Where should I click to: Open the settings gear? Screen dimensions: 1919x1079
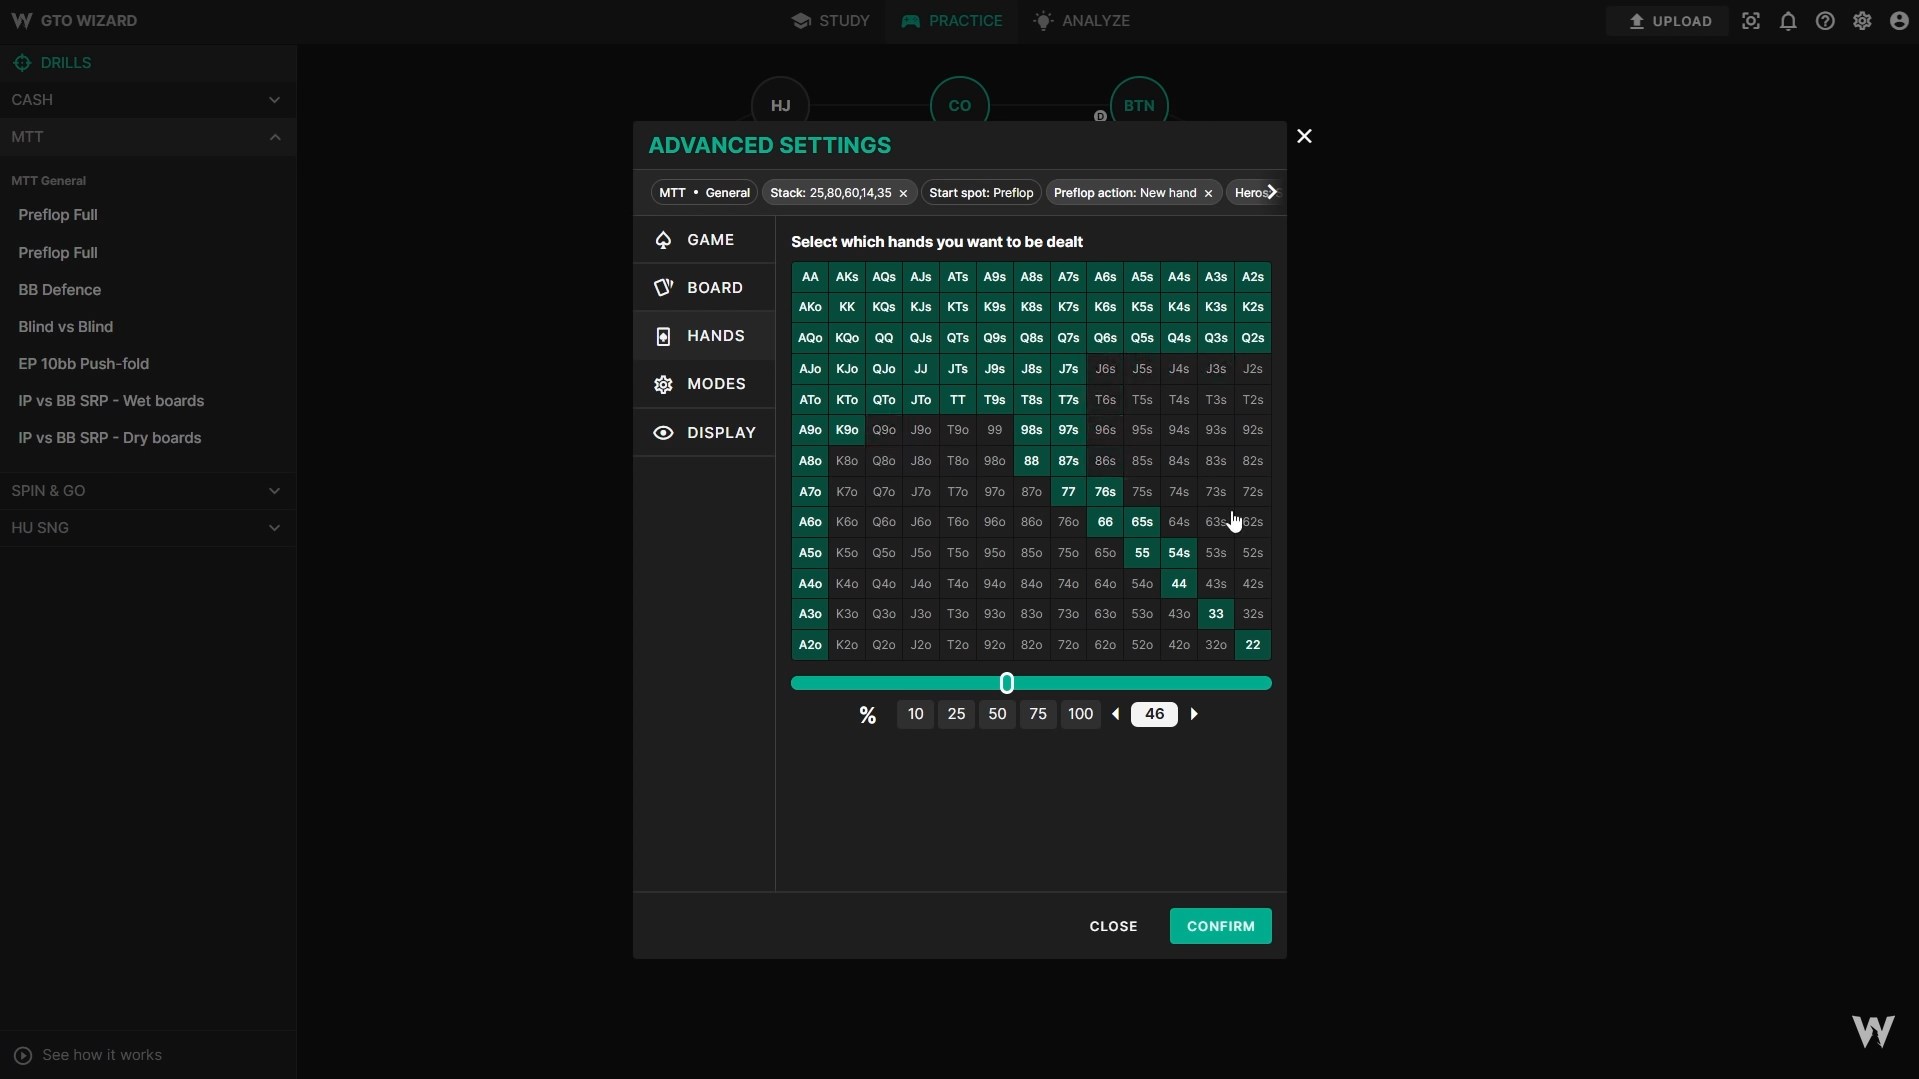(x=1861, y=20)
